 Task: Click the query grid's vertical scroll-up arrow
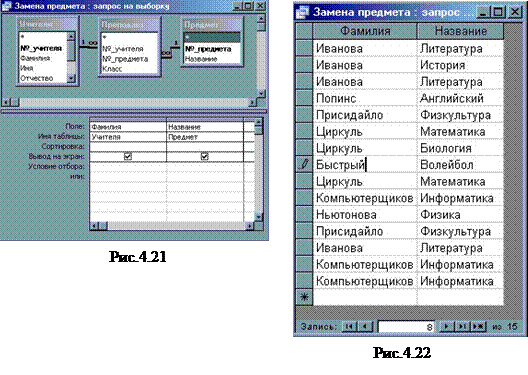click(259, 122)
